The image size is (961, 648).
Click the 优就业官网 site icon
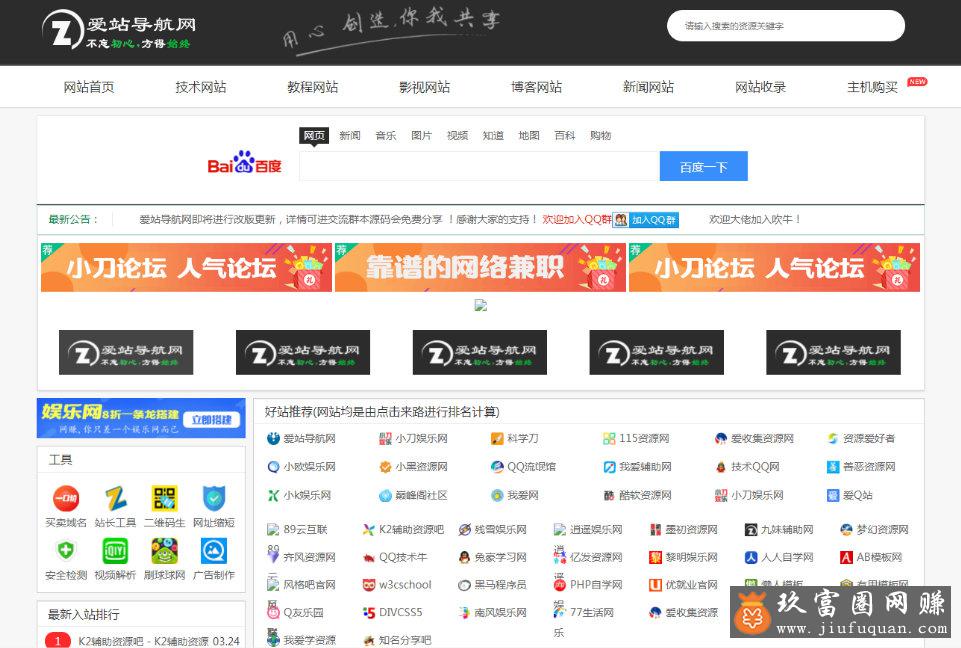pyautogui.click(x=655, y=585)
